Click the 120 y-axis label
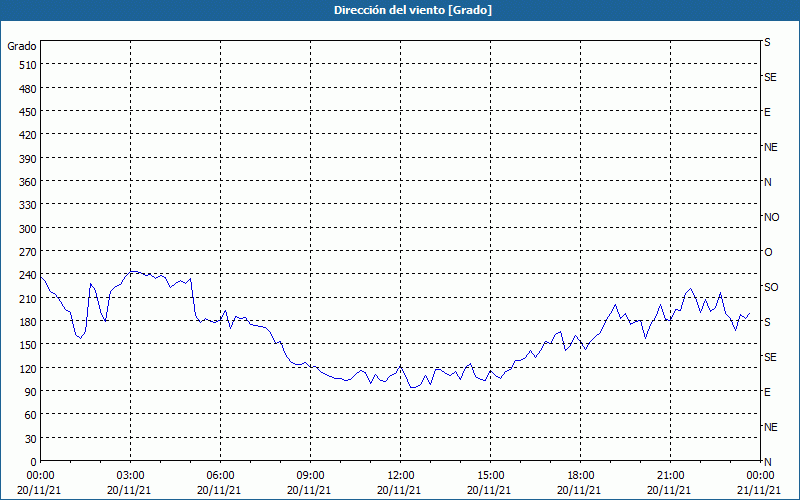The height and width of the screenshot is (500, 800). tap(28, 369)
